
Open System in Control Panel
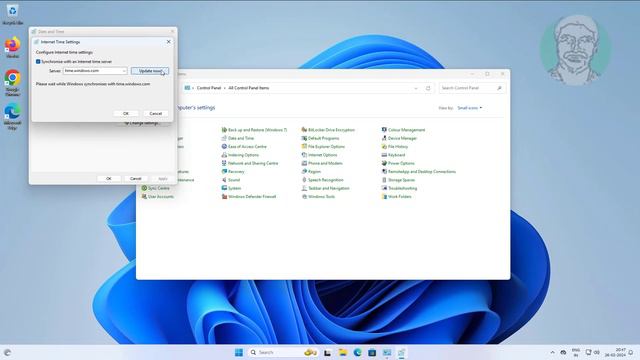(x=231, y=188)
